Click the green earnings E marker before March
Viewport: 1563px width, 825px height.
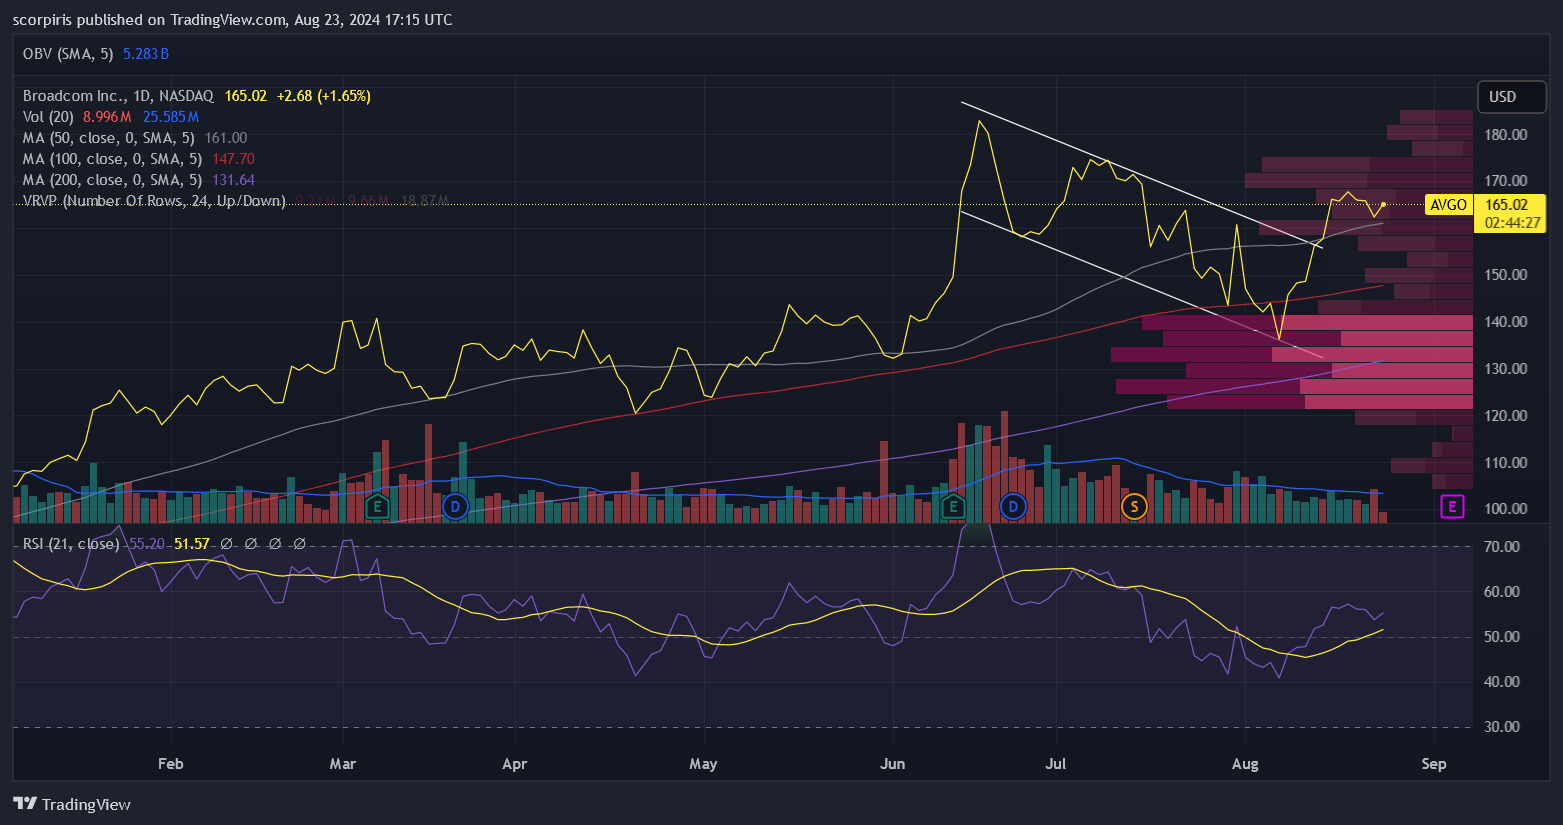tap(377, 506)
